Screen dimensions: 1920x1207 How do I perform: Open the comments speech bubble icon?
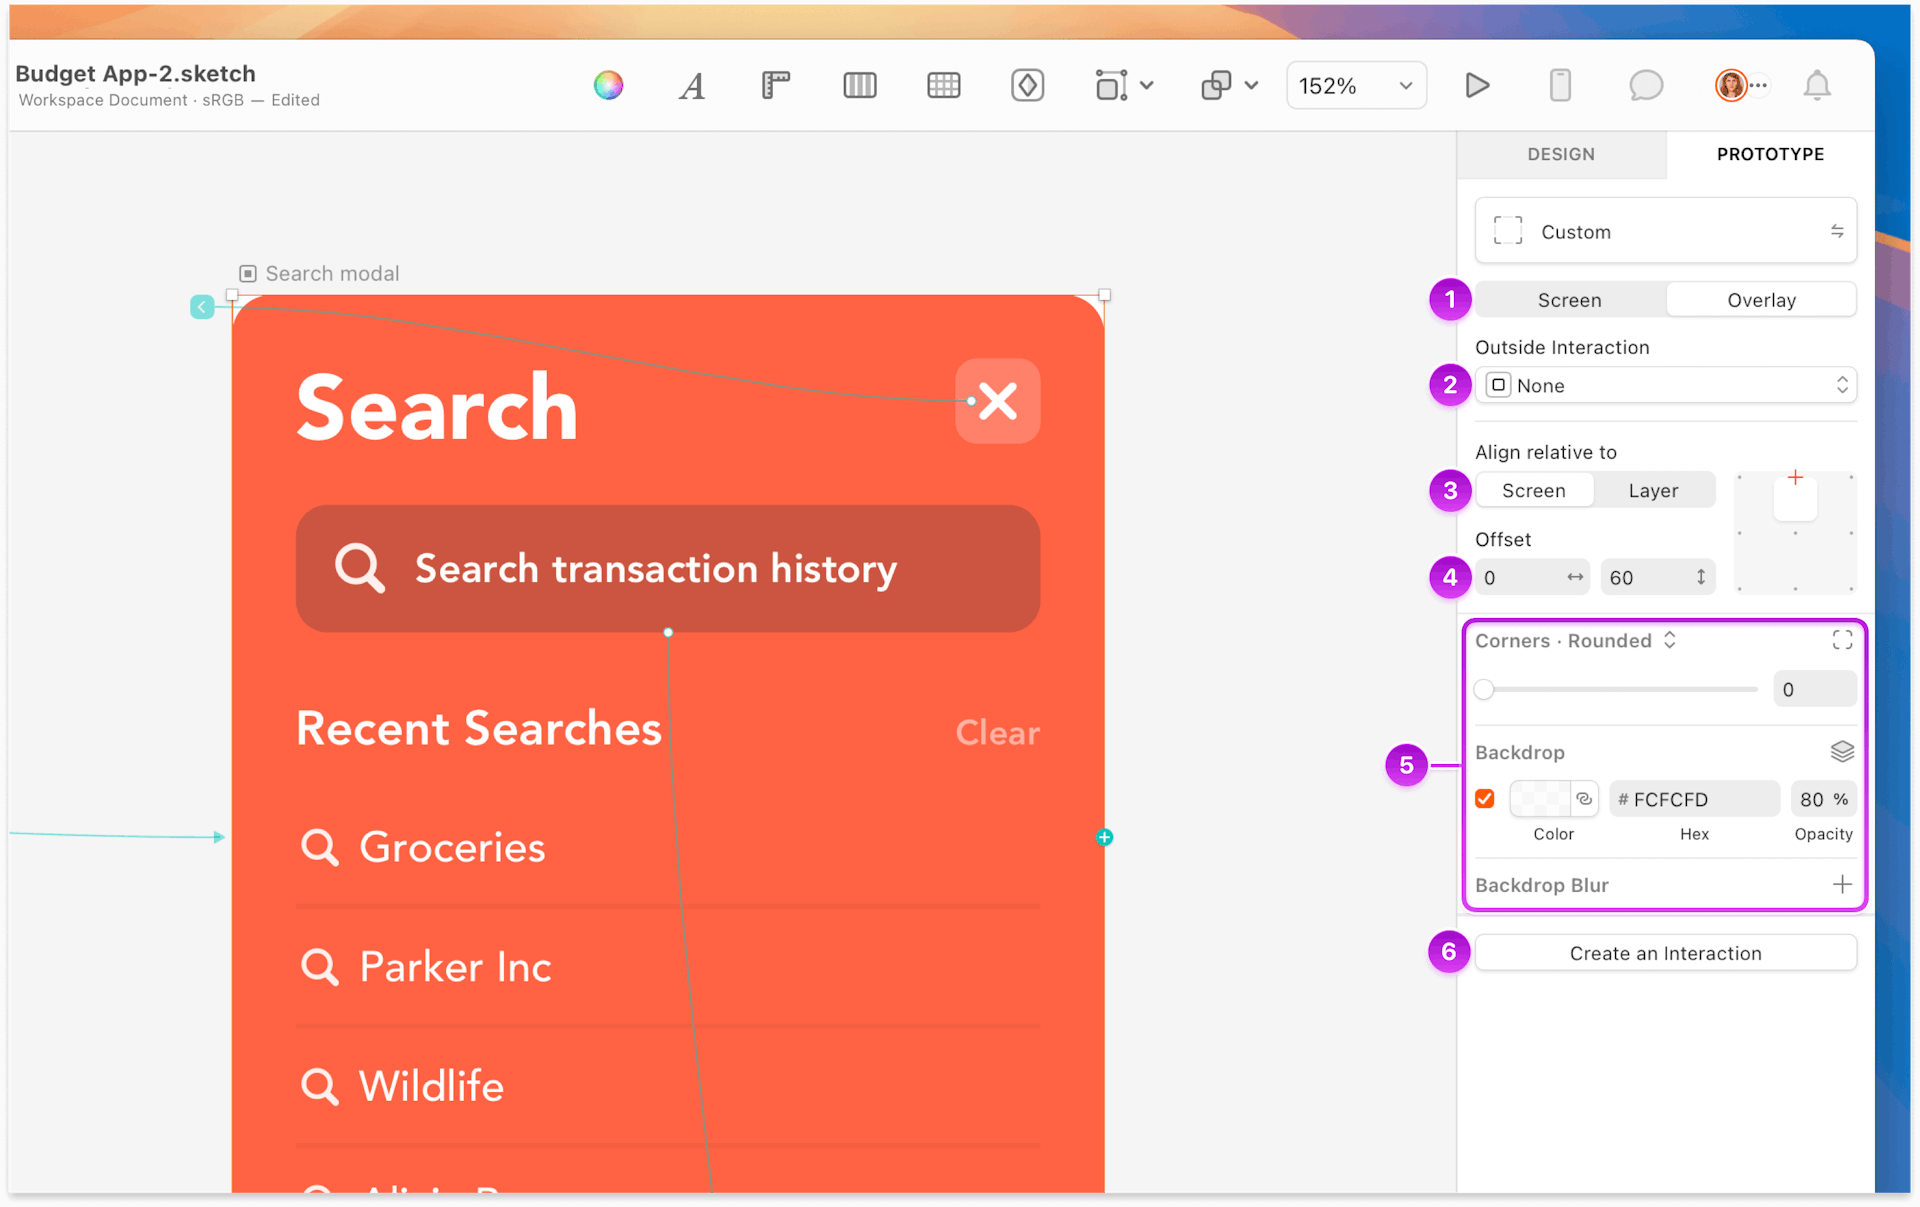pyautogui.click(x=1645, y=86)
